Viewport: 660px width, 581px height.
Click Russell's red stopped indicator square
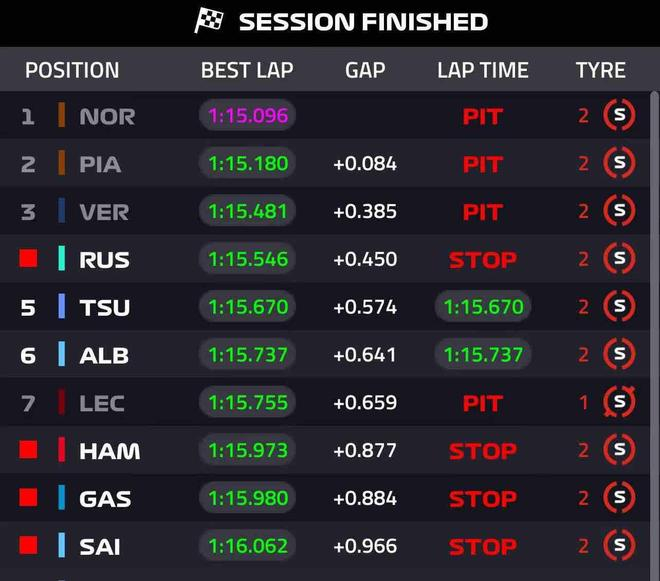pos(28,259)
